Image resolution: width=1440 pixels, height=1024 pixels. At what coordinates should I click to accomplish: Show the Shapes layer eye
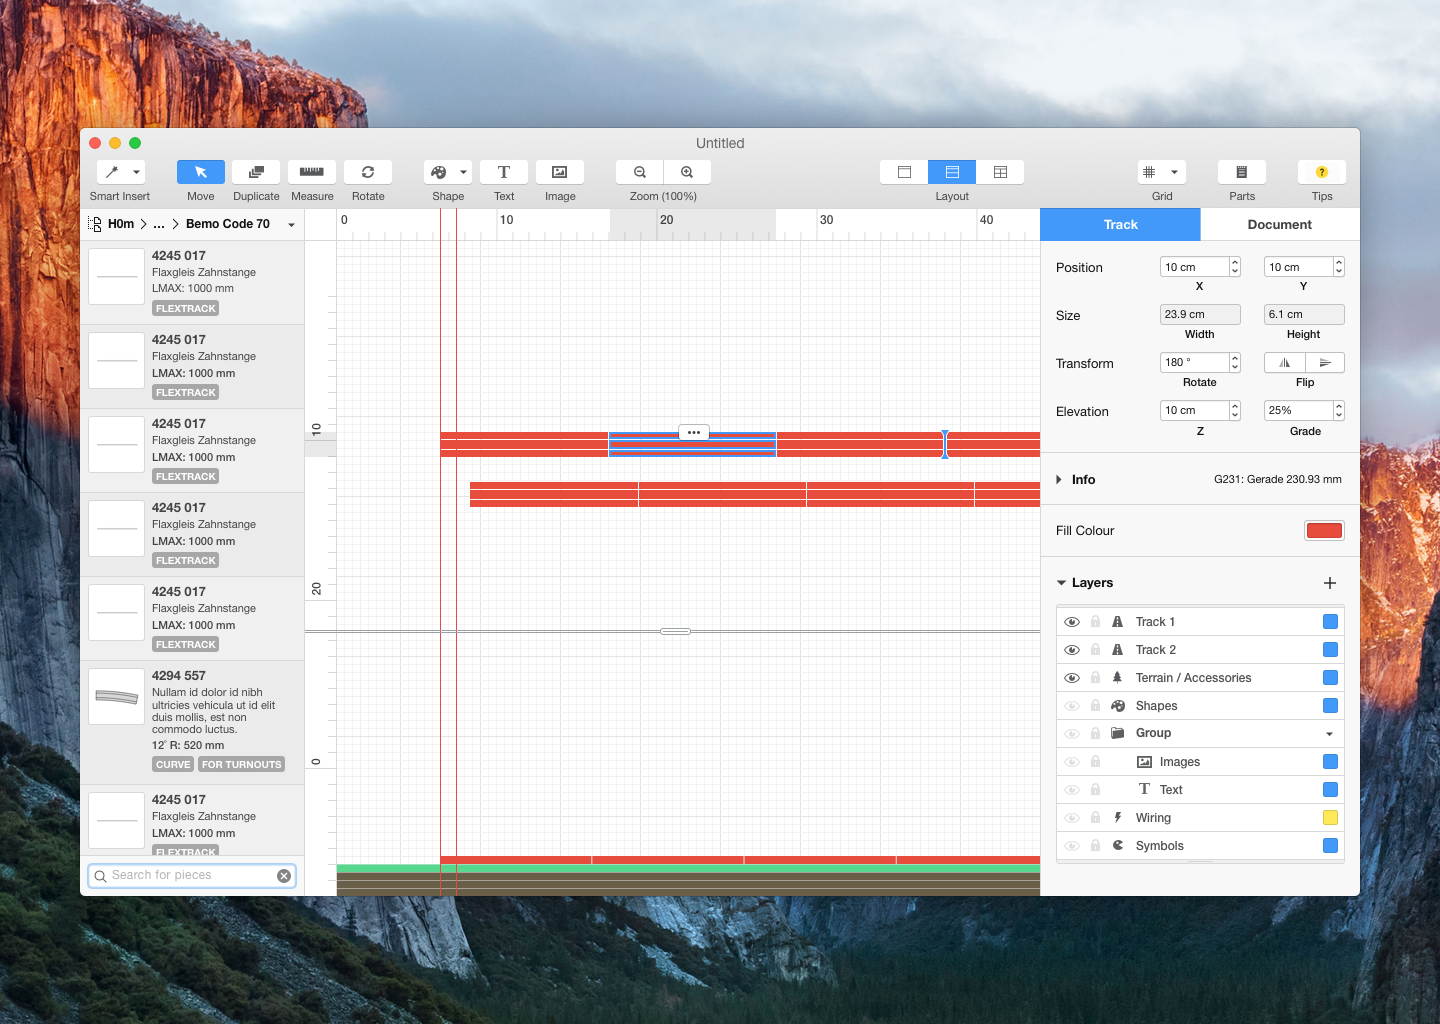point(1072,706)
